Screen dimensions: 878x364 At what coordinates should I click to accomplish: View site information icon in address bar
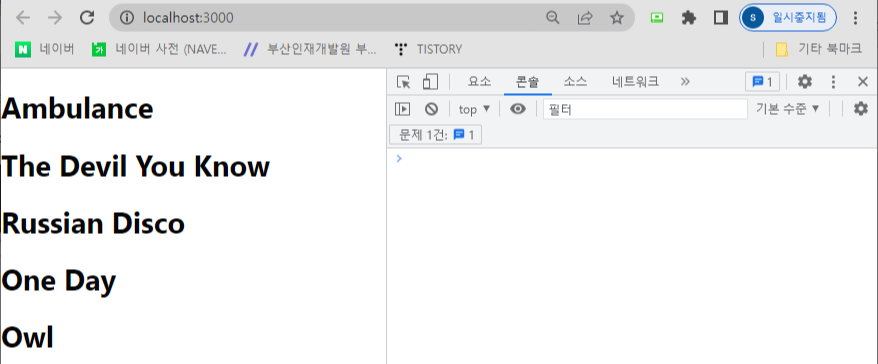tap(128, 18)
